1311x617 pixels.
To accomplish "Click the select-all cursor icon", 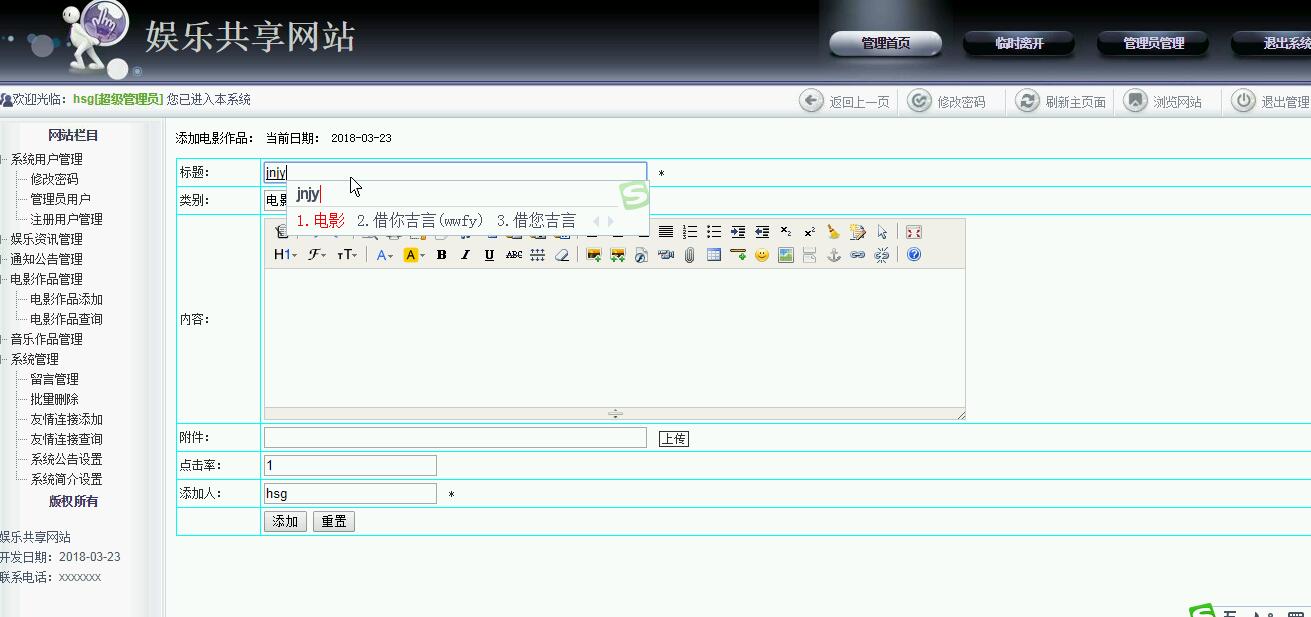I will [882, 232].
